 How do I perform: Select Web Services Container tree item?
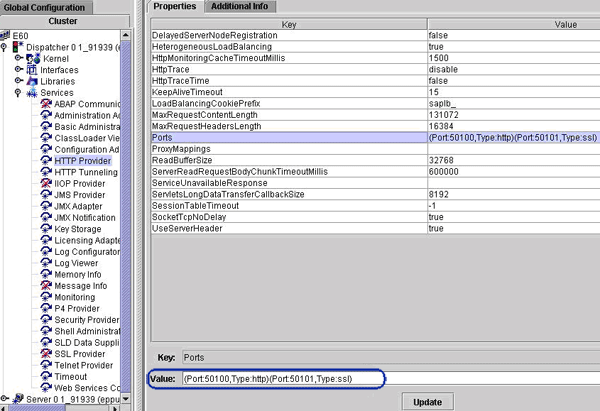click(87, 388)
